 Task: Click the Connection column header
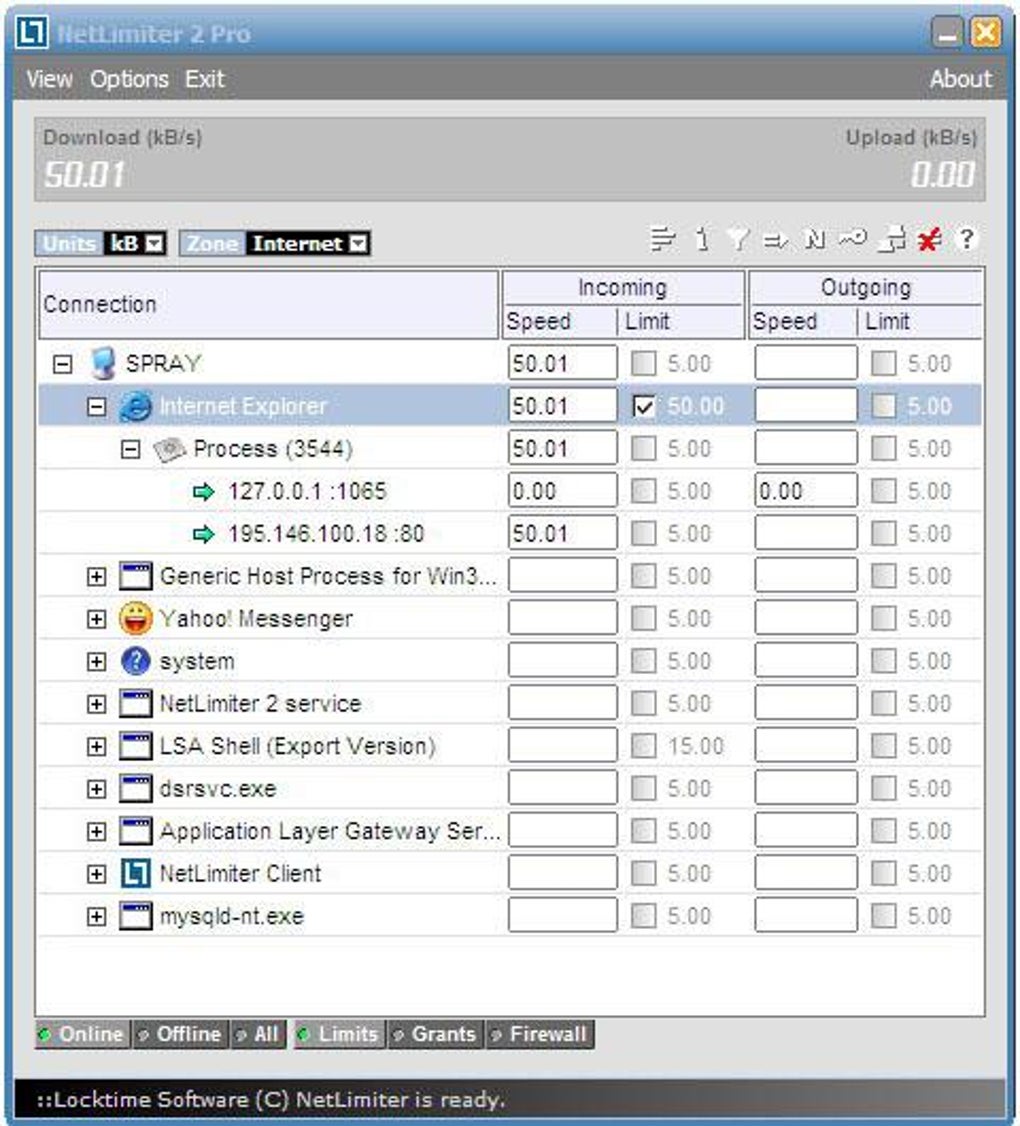(x=268, y=304)
